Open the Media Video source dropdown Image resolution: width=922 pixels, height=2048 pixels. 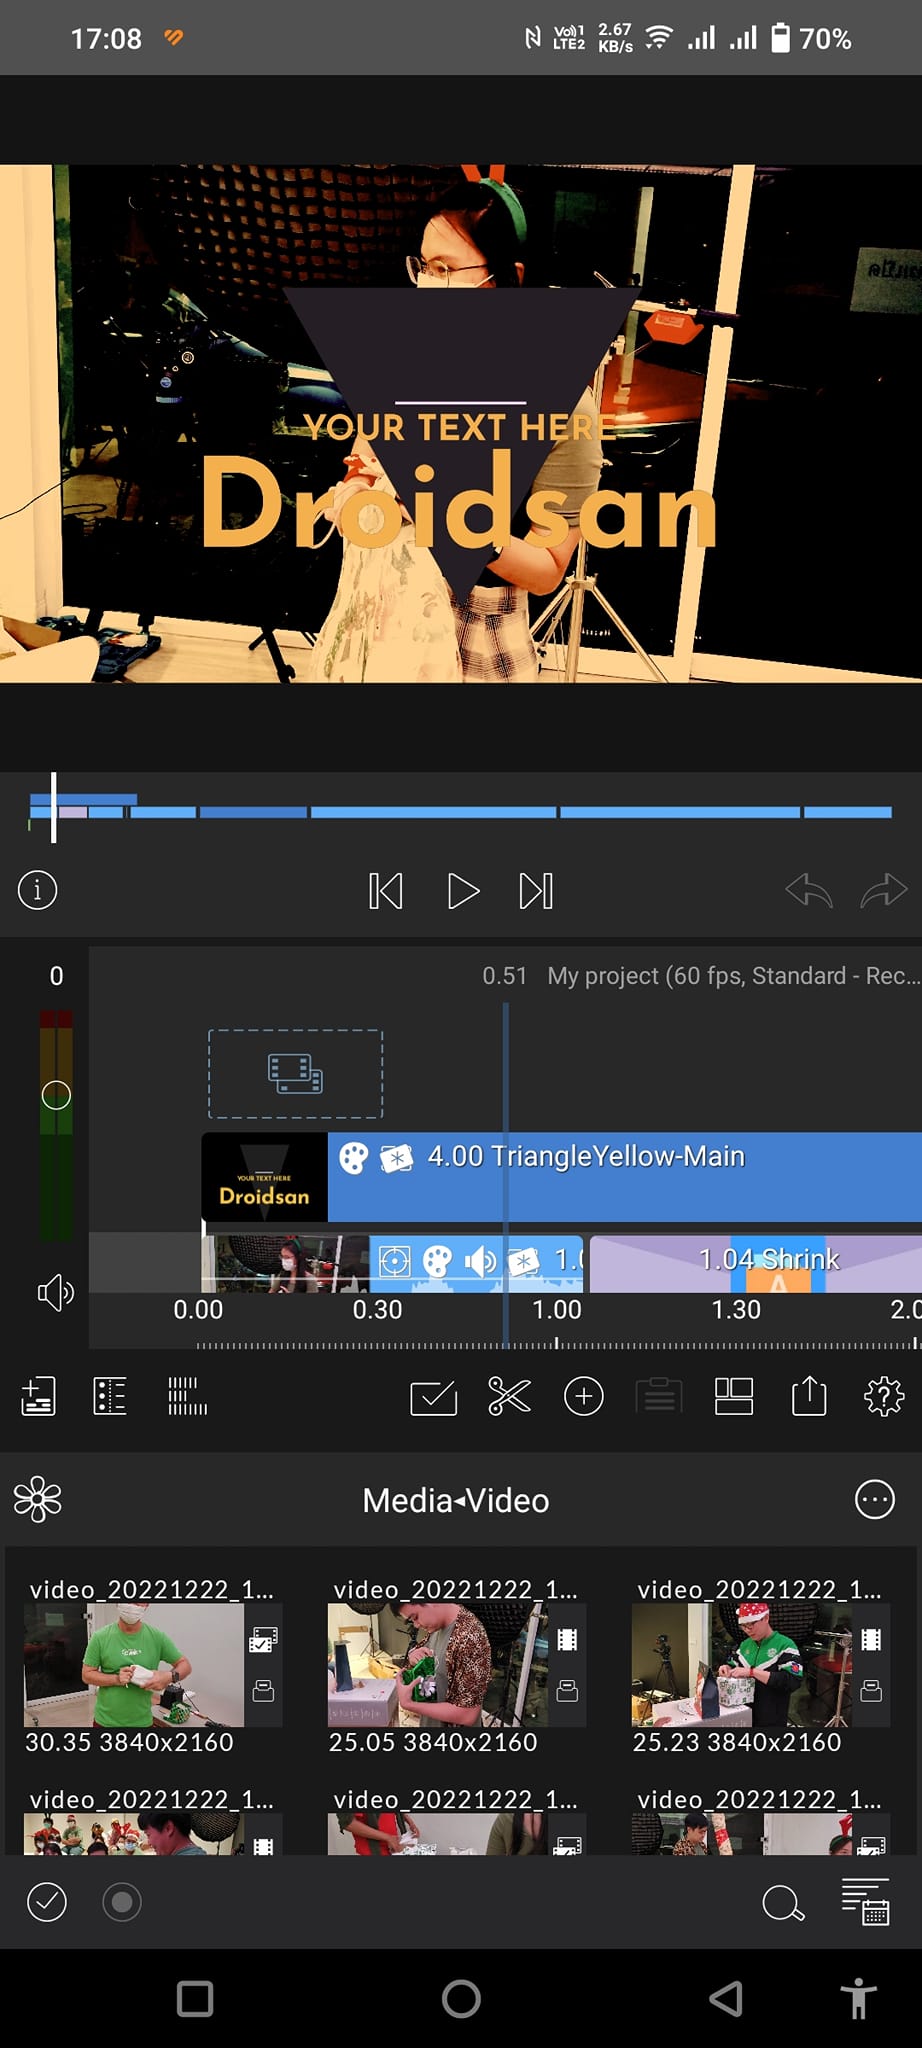pyautogui.click(x=455, y=1500)
